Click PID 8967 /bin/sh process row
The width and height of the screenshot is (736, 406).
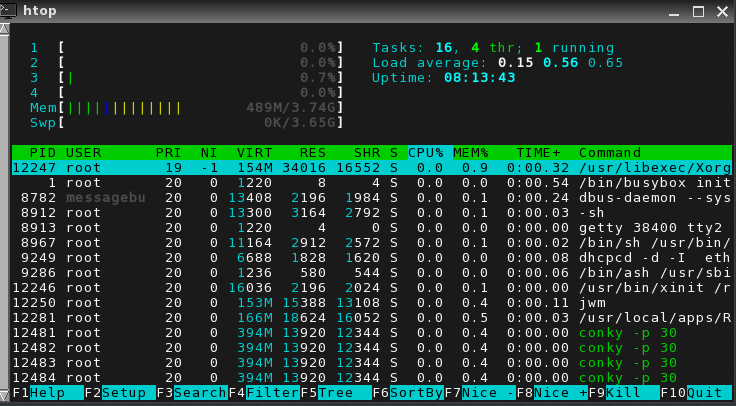(x=372, y=243)
